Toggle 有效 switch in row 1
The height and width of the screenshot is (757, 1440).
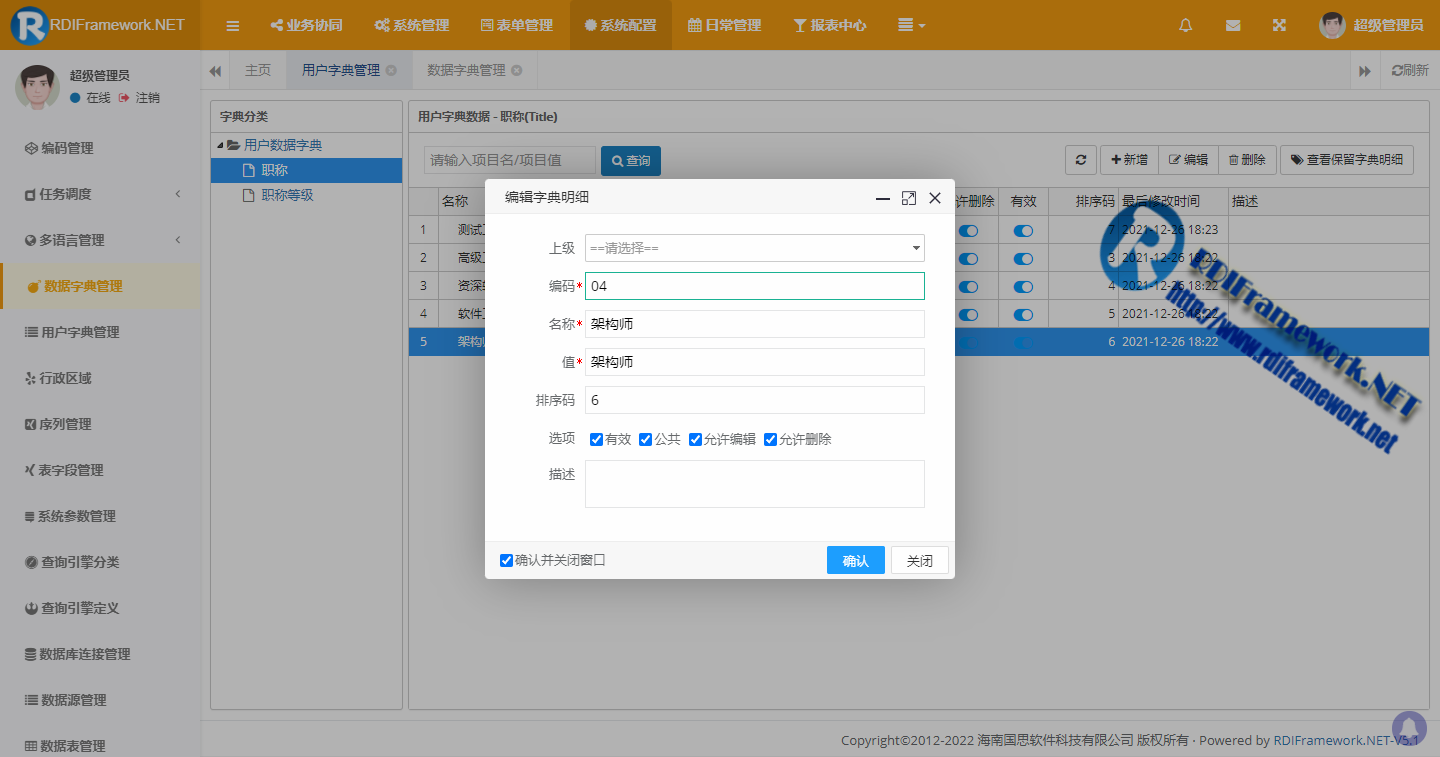coord(1023,230)
